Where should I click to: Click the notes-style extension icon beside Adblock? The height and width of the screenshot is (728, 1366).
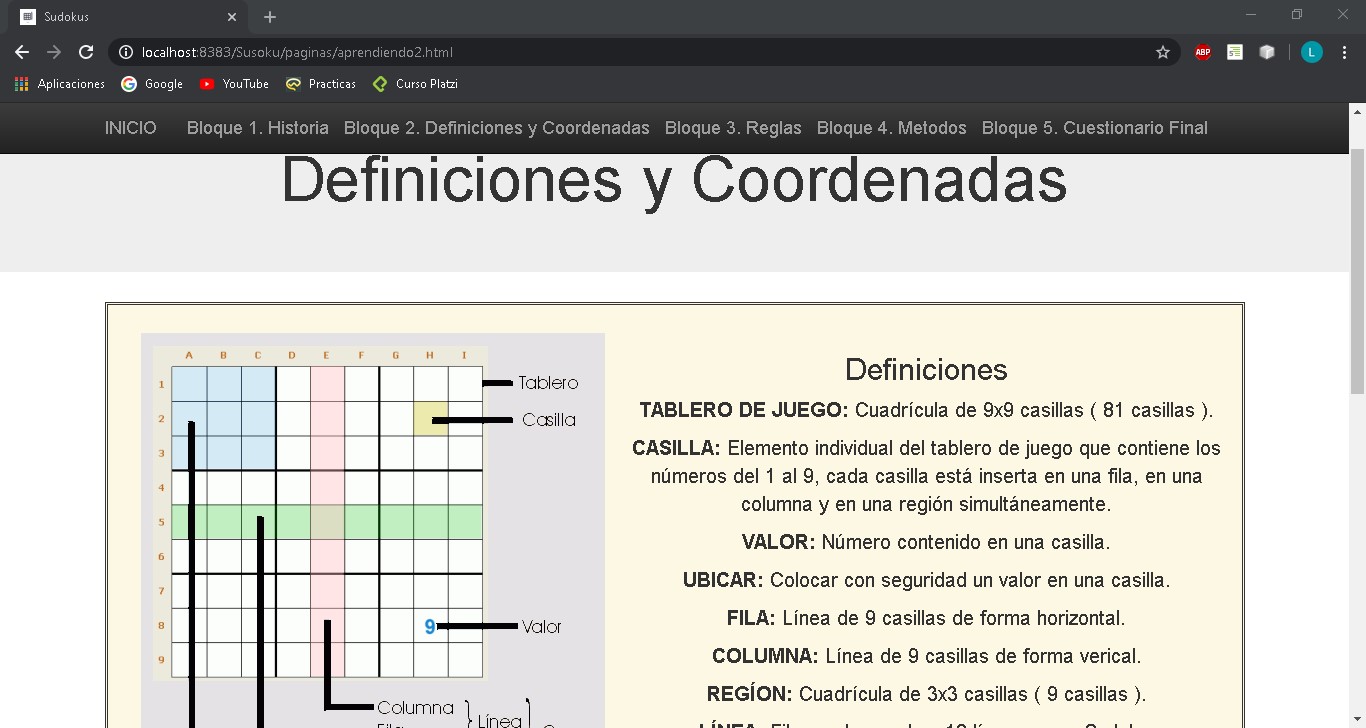[1234, 52]
